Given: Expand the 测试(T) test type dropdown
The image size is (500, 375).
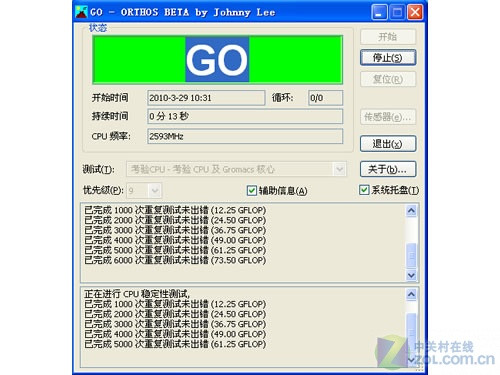Looking at the screenshot, I should click(x=339, y=169).
